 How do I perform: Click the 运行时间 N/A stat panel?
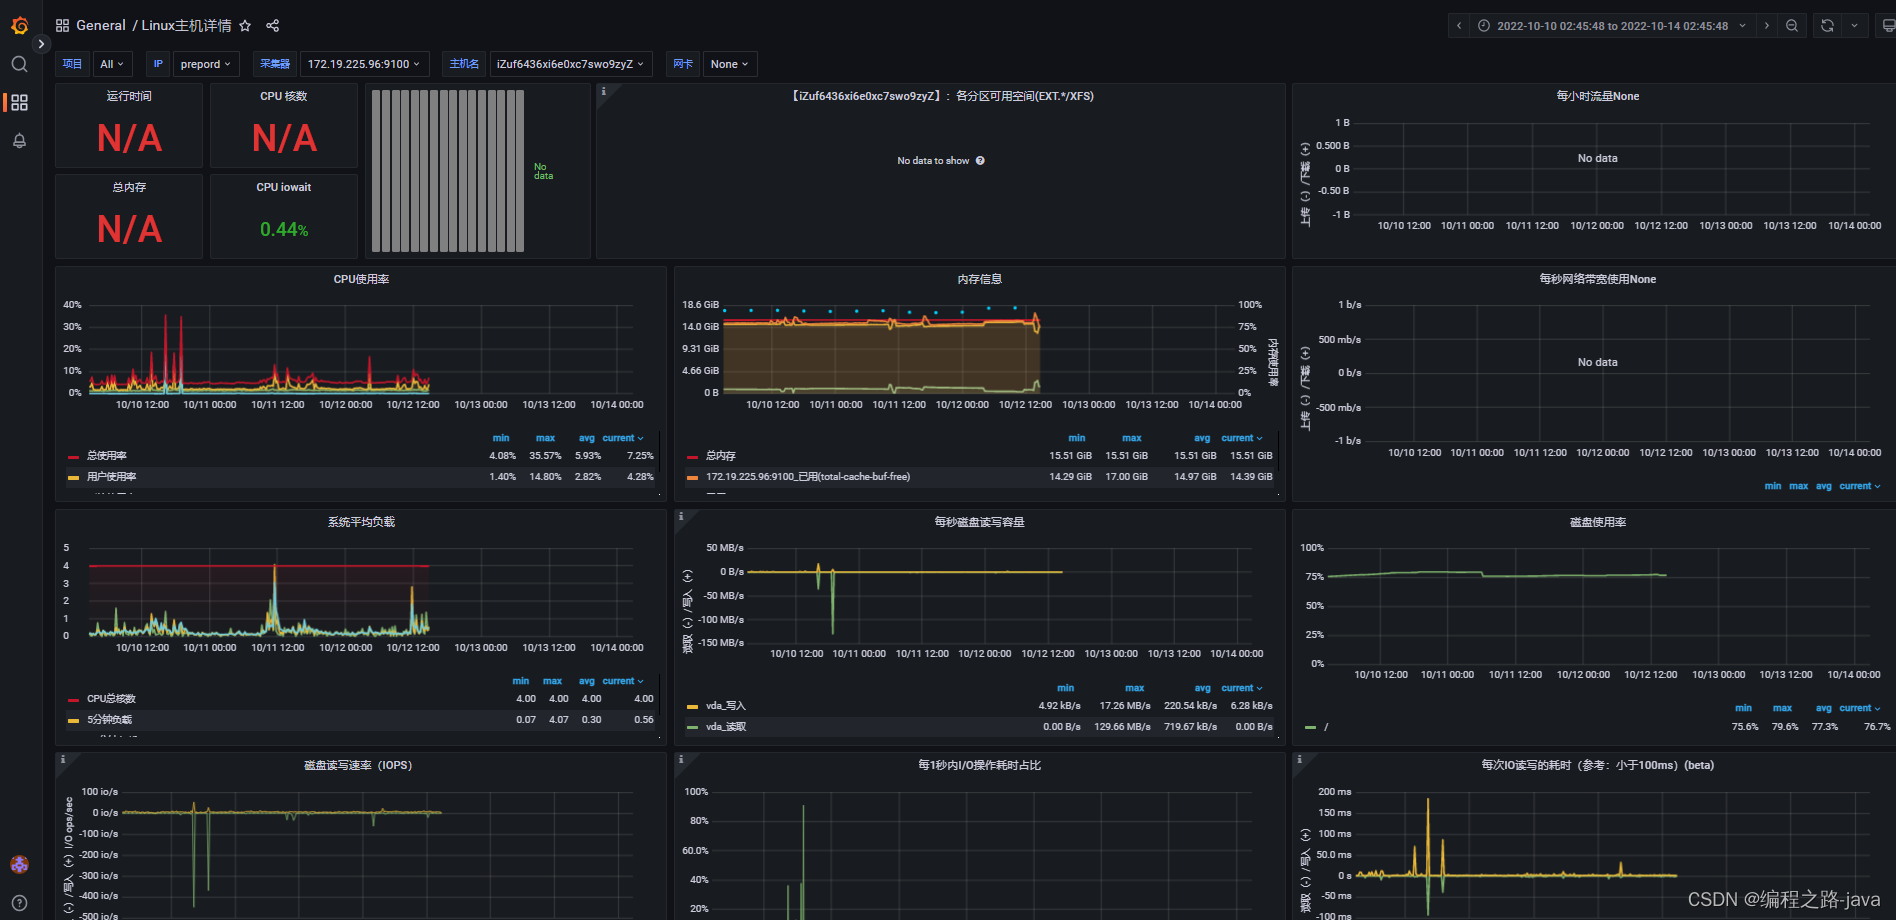(129, 126)
